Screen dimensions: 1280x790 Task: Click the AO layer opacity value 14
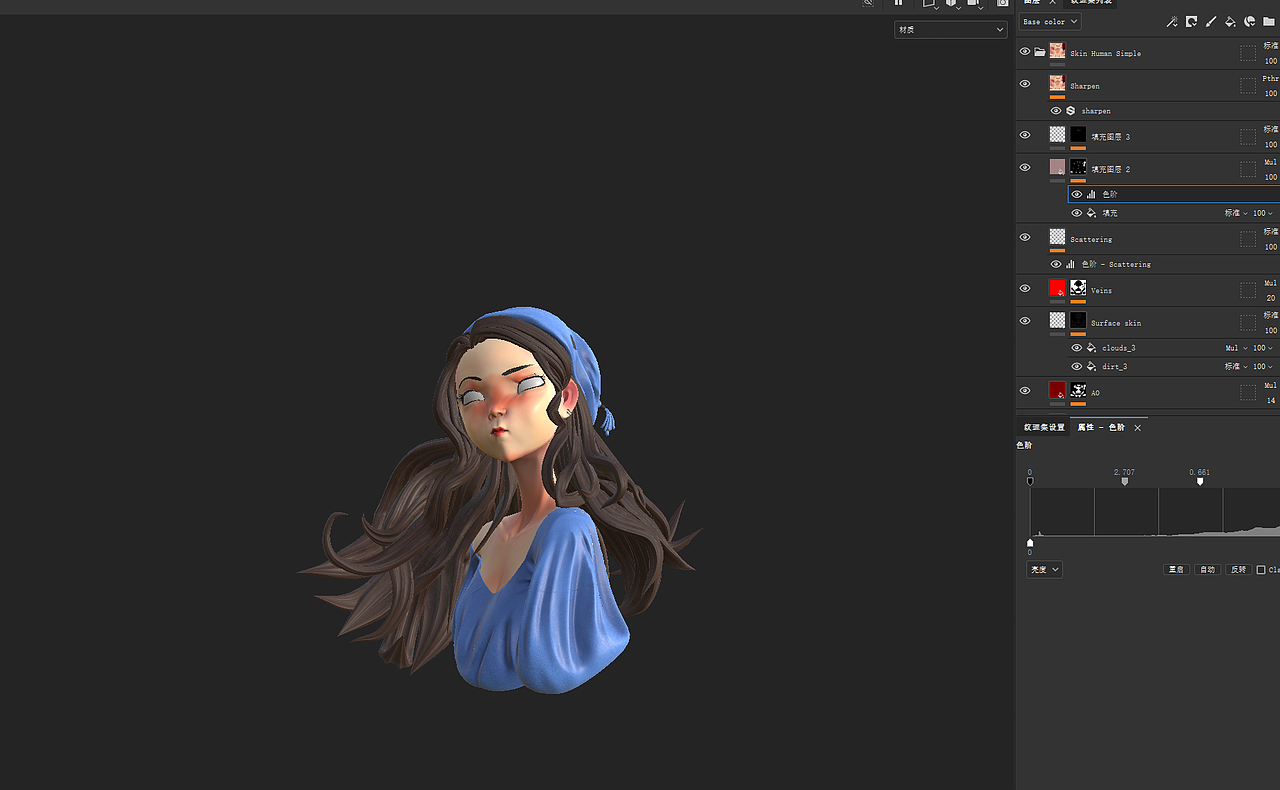pos(1271,400)
